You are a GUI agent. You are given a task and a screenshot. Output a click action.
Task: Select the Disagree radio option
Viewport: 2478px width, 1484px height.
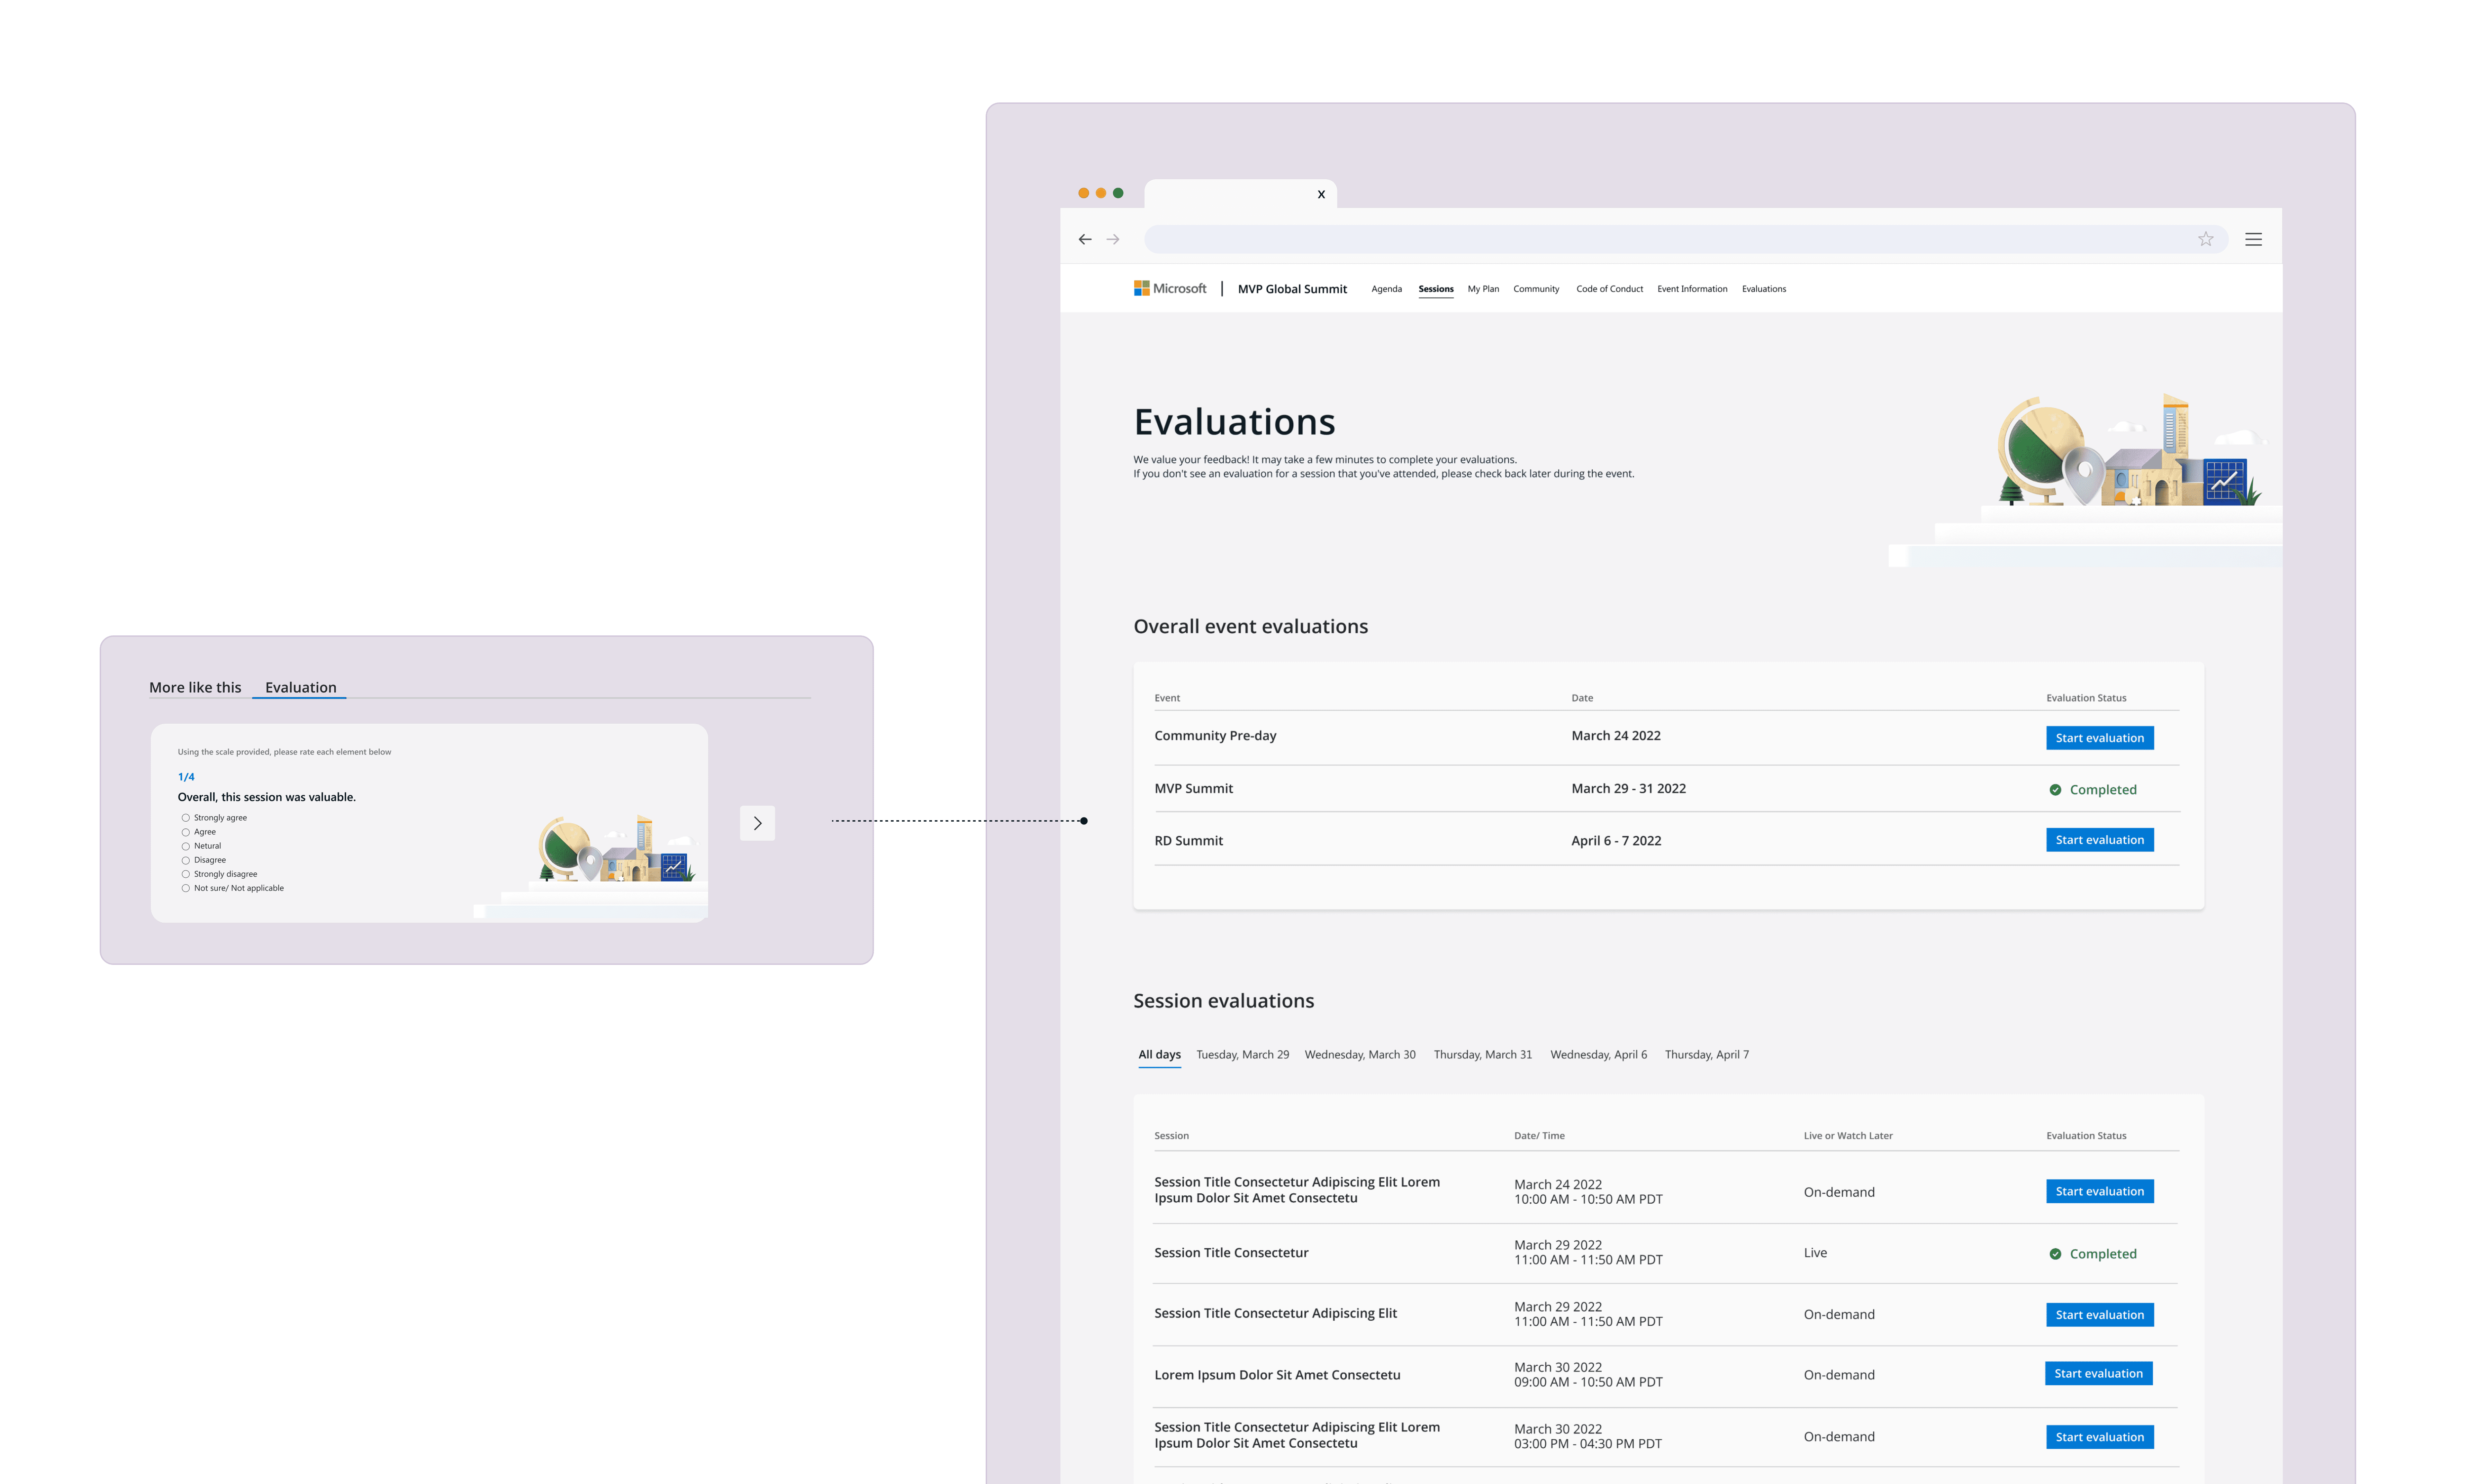point(186,860)
